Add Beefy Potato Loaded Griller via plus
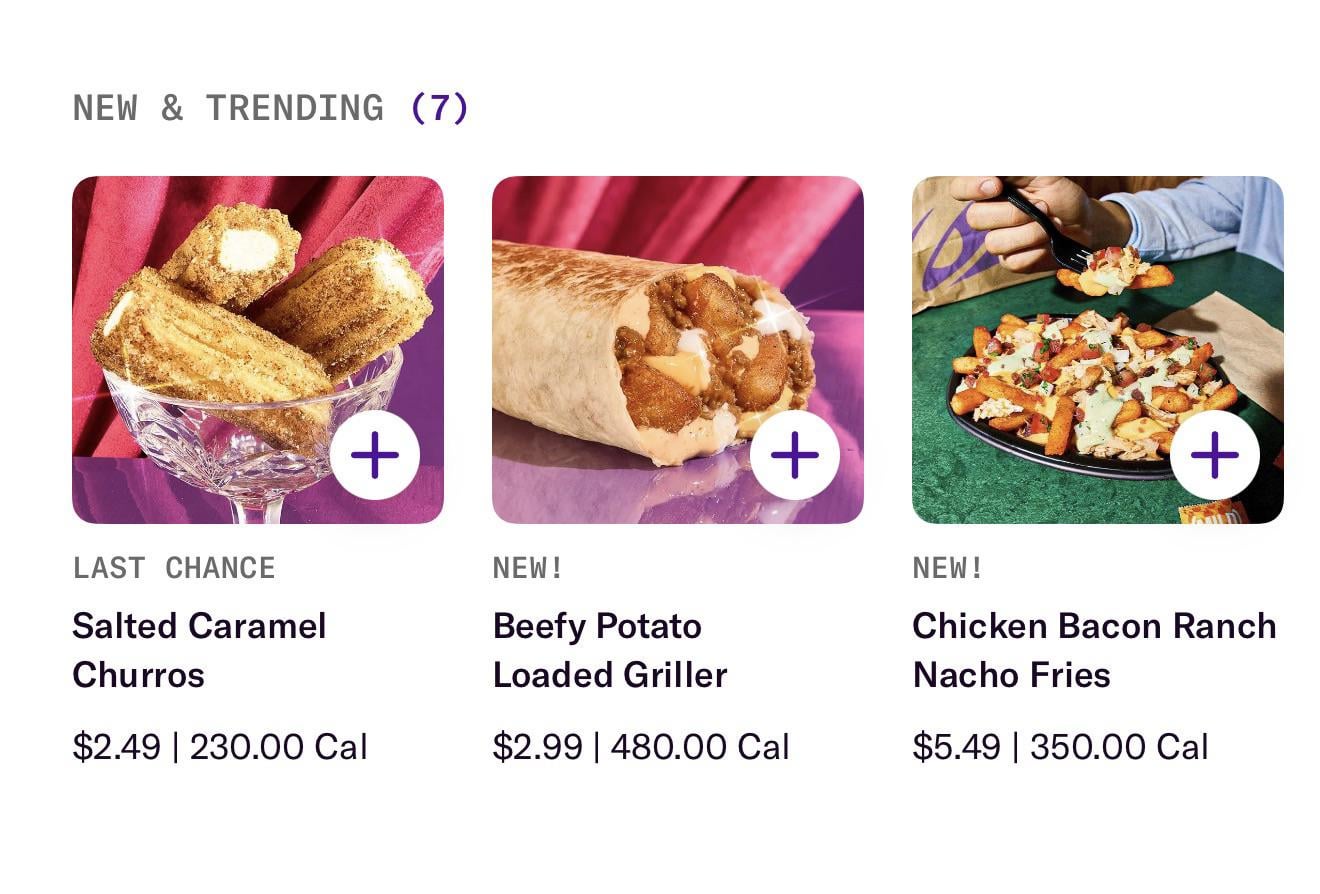Viewport: 1320px width, 894px height. 795,455
